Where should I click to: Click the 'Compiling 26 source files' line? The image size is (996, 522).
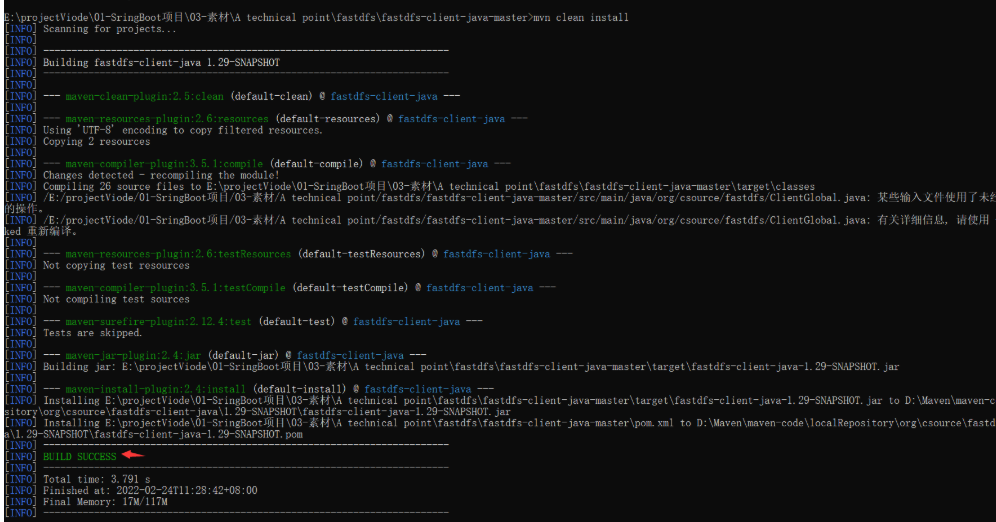click(x=429, y=187)
